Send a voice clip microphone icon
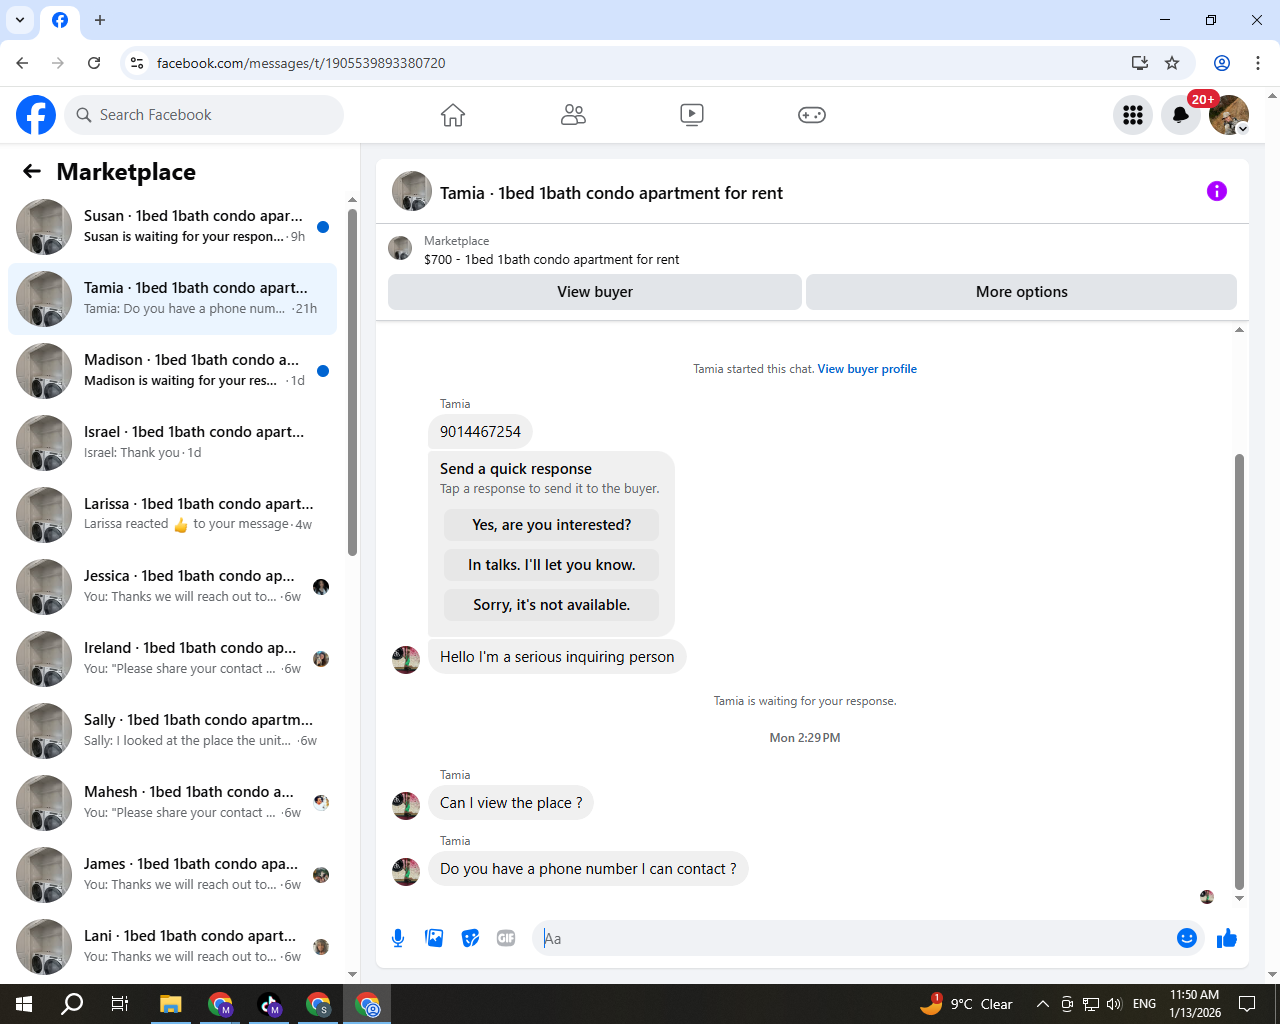 tap(398, 938)
